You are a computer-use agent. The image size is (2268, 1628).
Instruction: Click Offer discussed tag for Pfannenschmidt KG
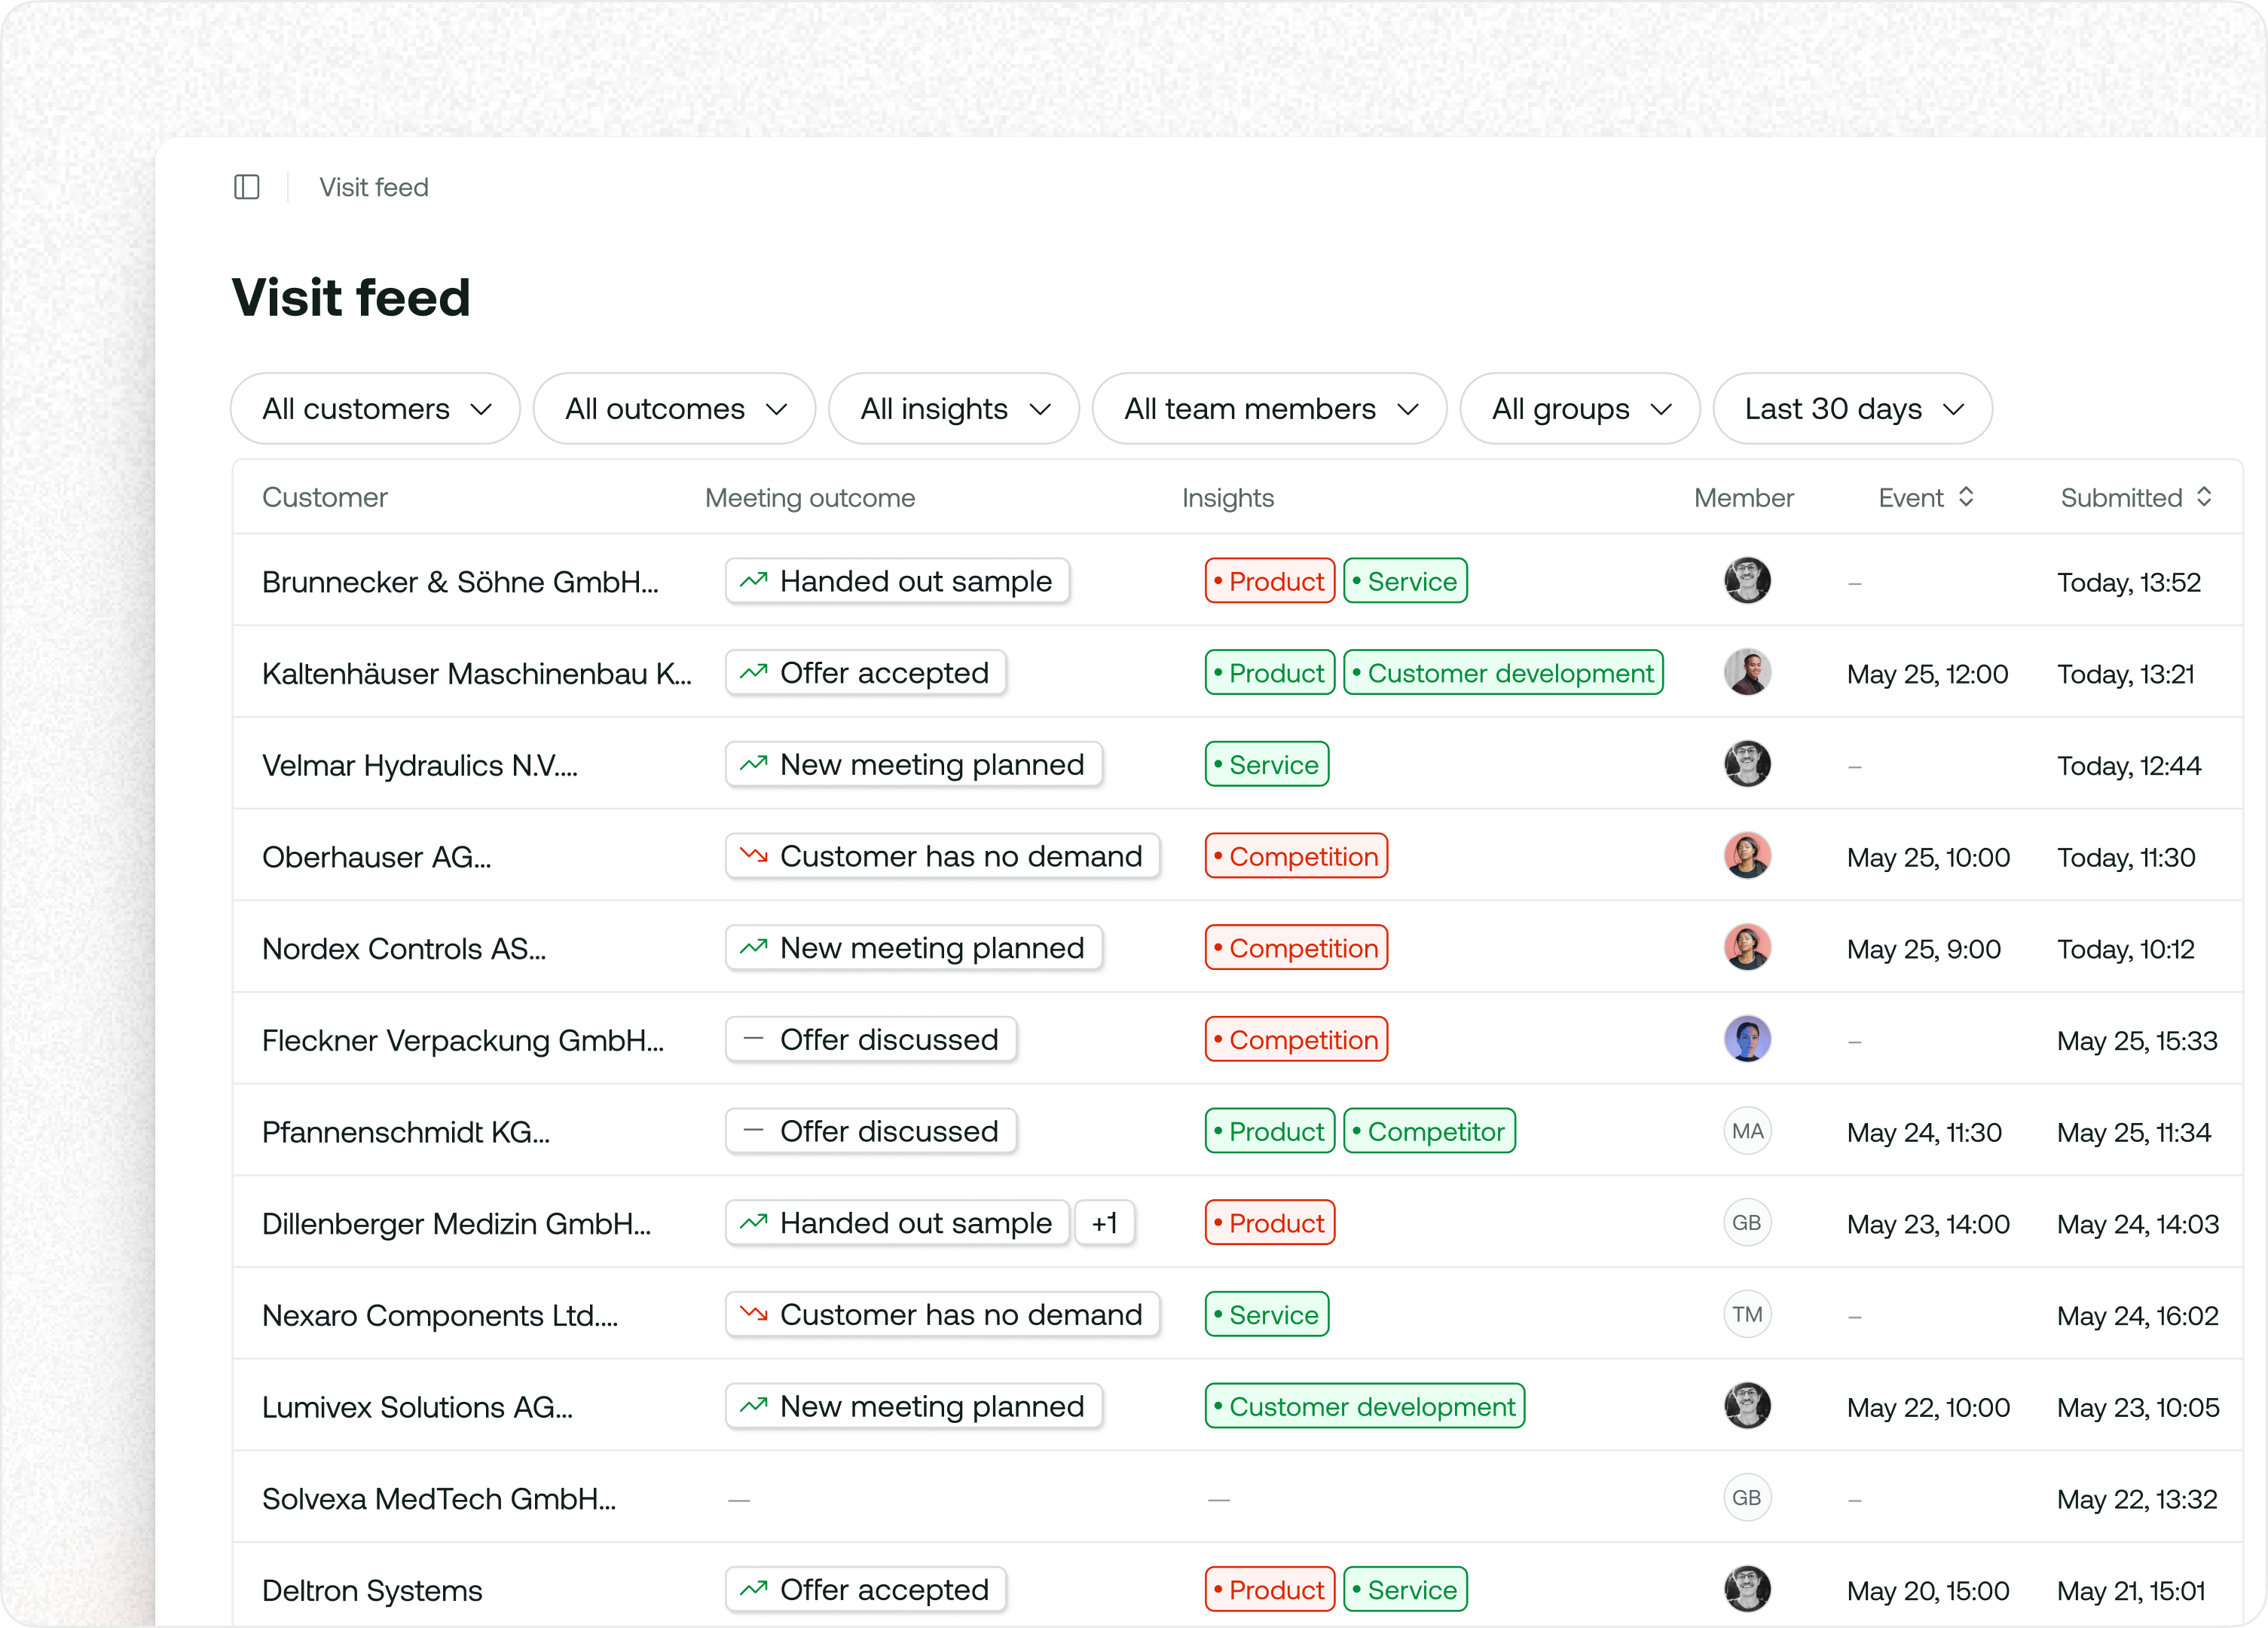coord(870,1131)
